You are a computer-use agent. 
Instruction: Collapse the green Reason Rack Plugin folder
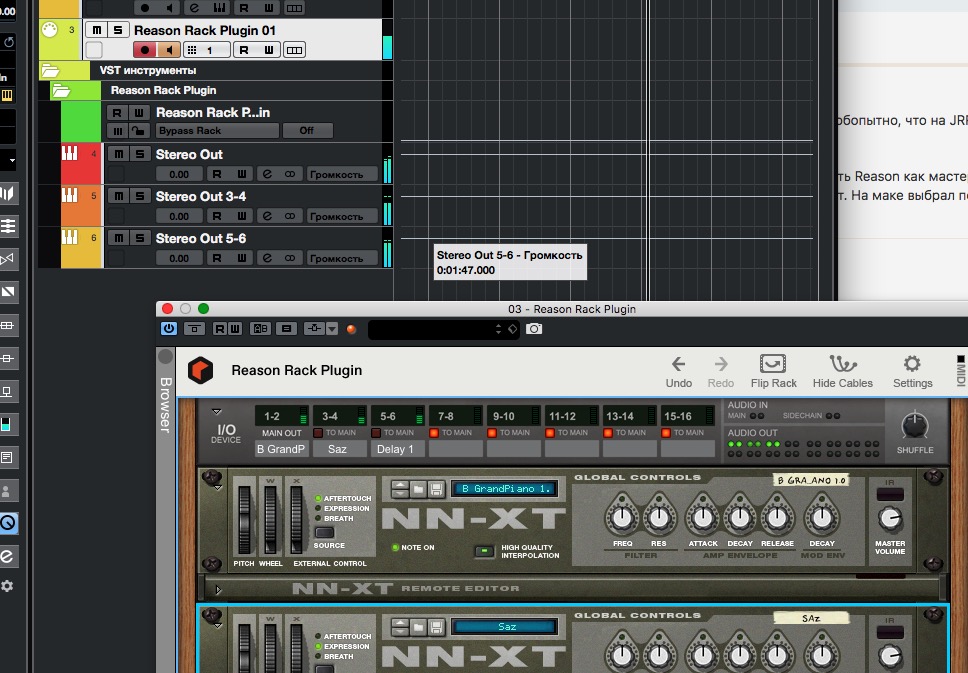[60, 91]
